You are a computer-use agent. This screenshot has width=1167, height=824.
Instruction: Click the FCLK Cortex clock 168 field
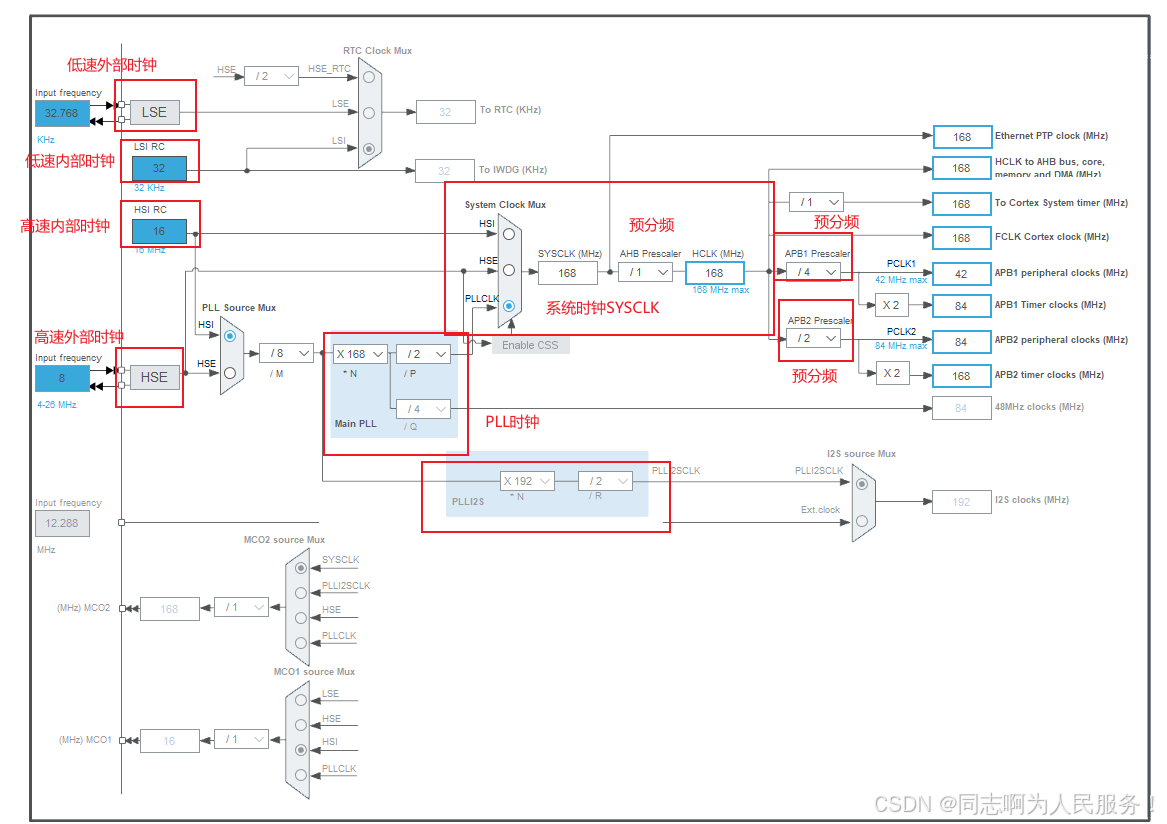(x=962, y=238)
